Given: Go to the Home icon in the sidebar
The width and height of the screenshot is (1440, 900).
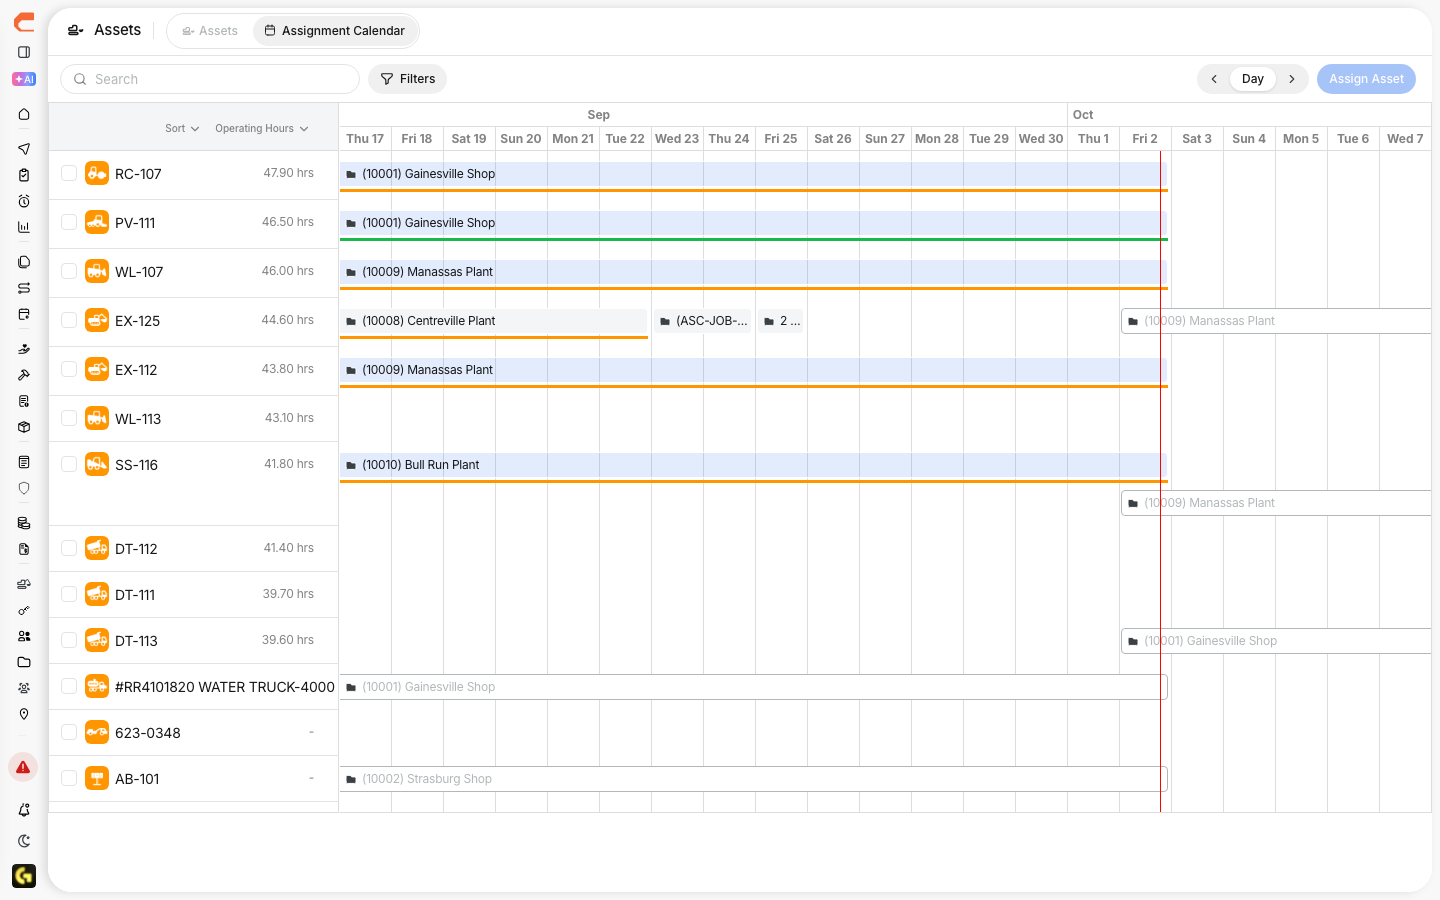Looking at the screenshot, I should pos(24,114).
